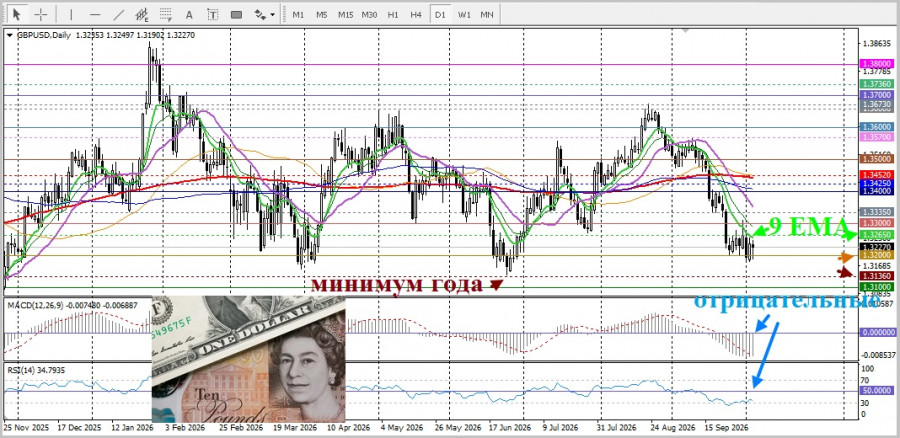
Task: Select the trendline drawing tool
Action: point(119,14)
